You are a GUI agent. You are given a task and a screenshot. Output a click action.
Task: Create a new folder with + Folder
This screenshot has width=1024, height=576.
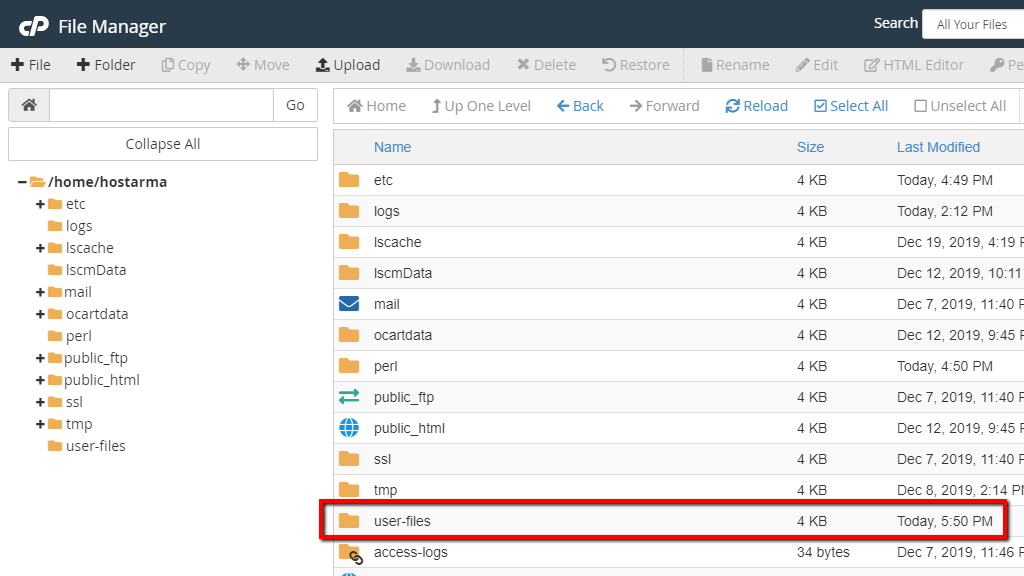click(106, 65)
